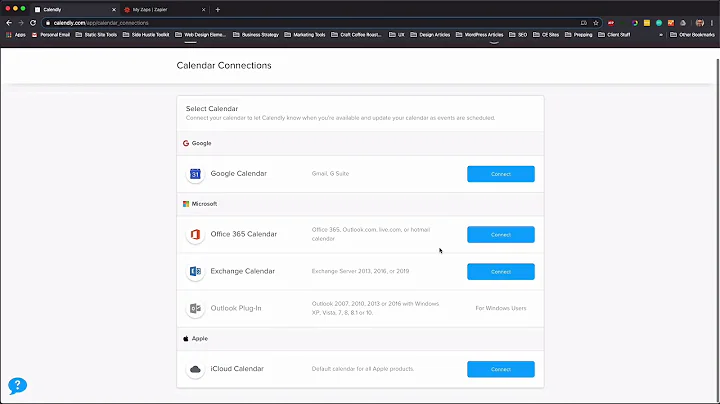Click the Exchange Server 2013, 2016, or 2019 text

[x=360, y=271]
